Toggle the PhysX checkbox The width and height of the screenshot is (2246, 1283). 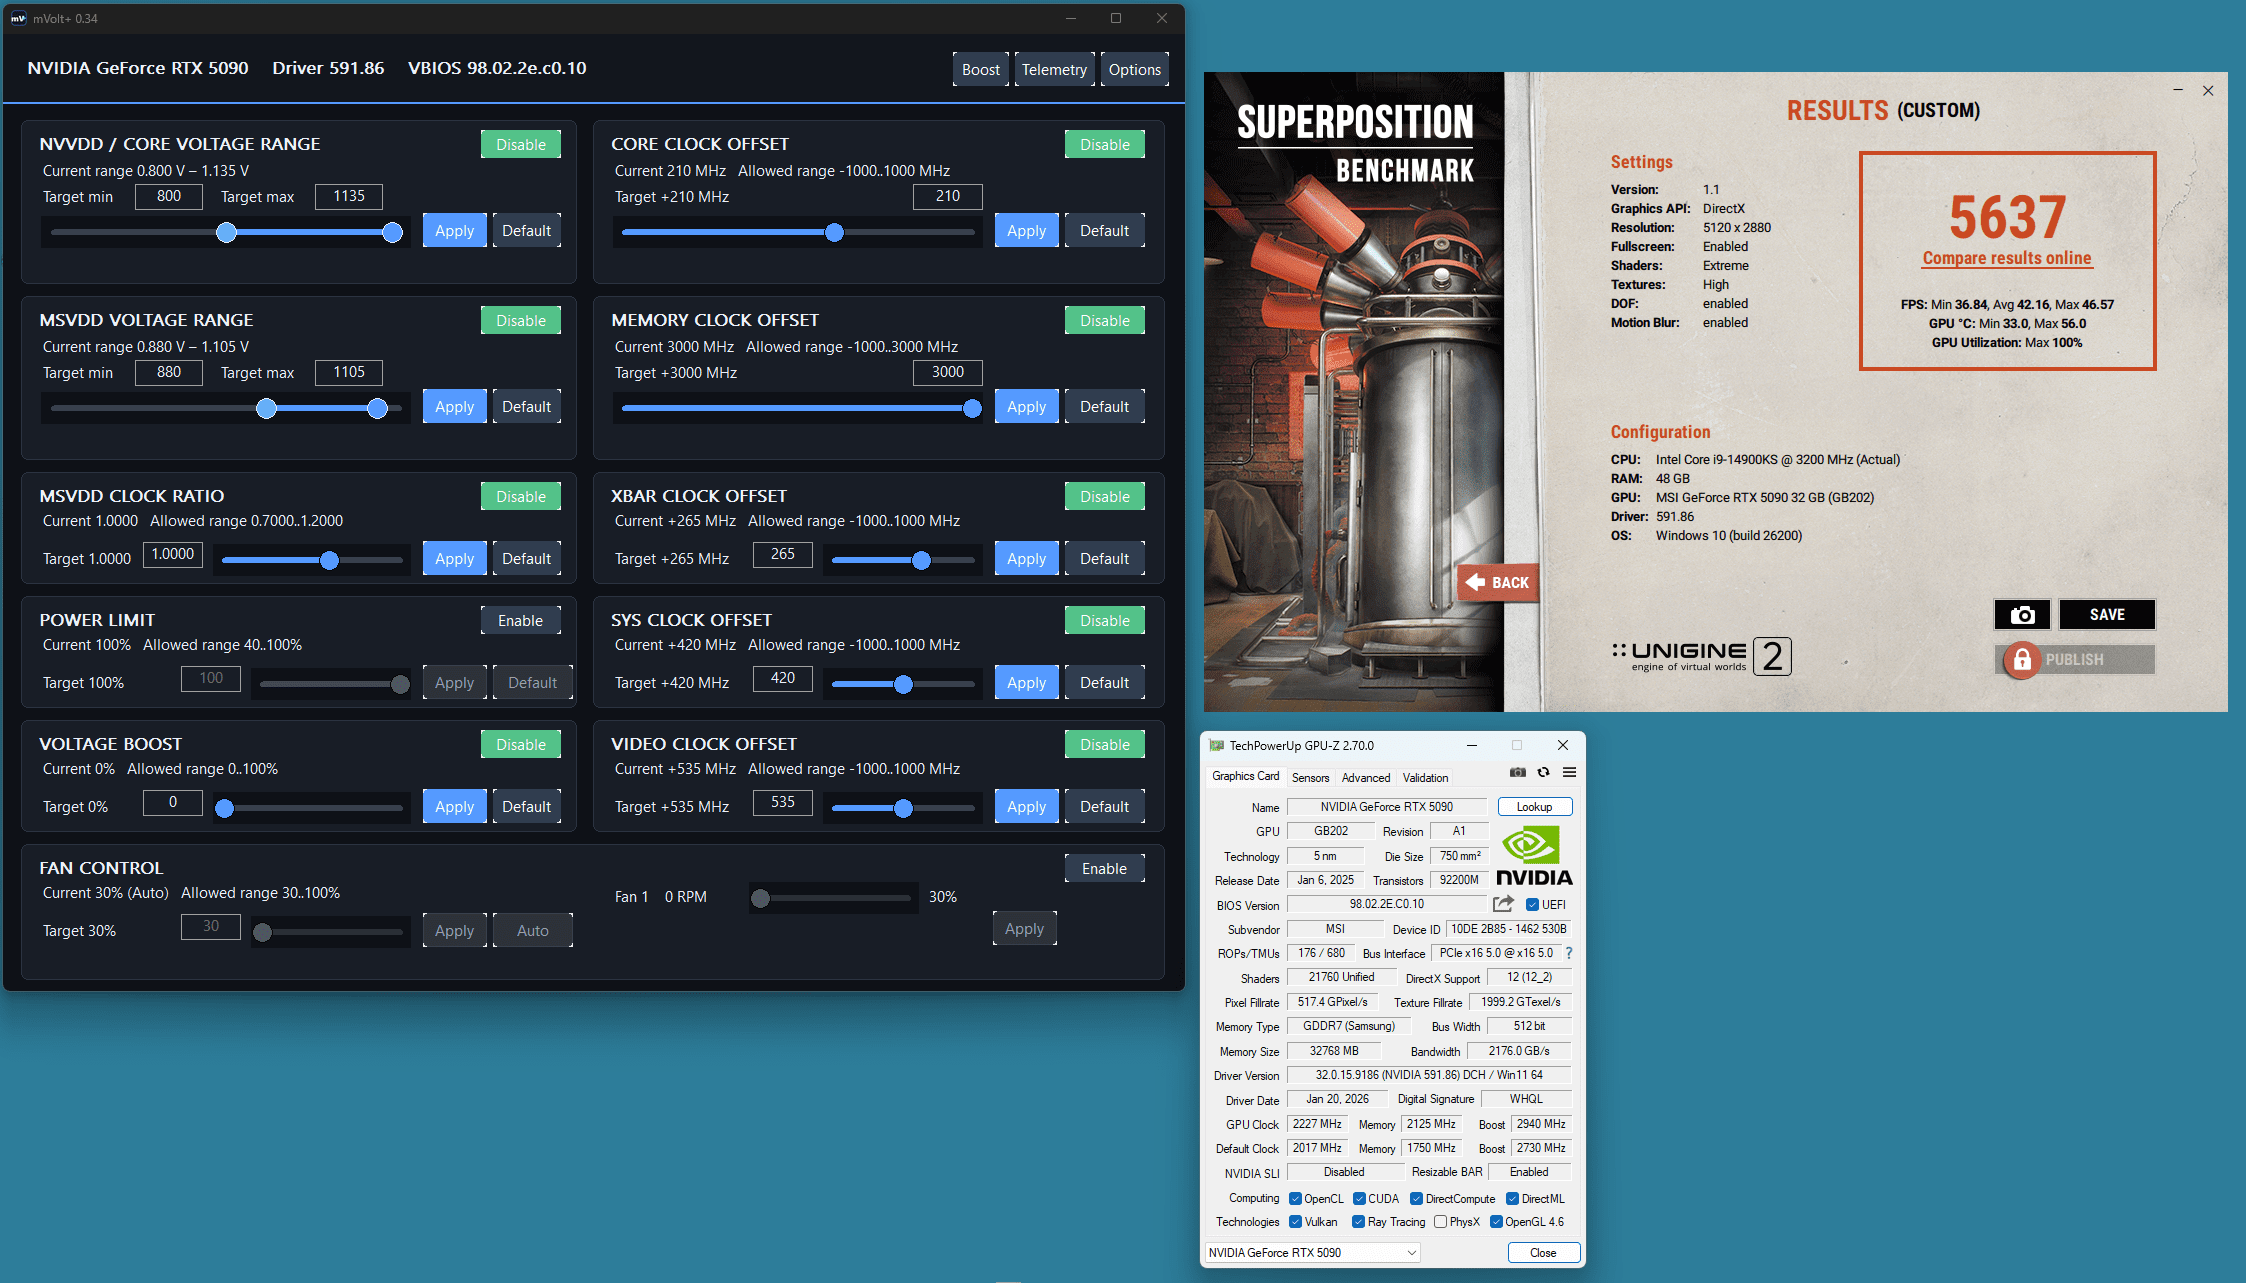coord(1440,1221)
